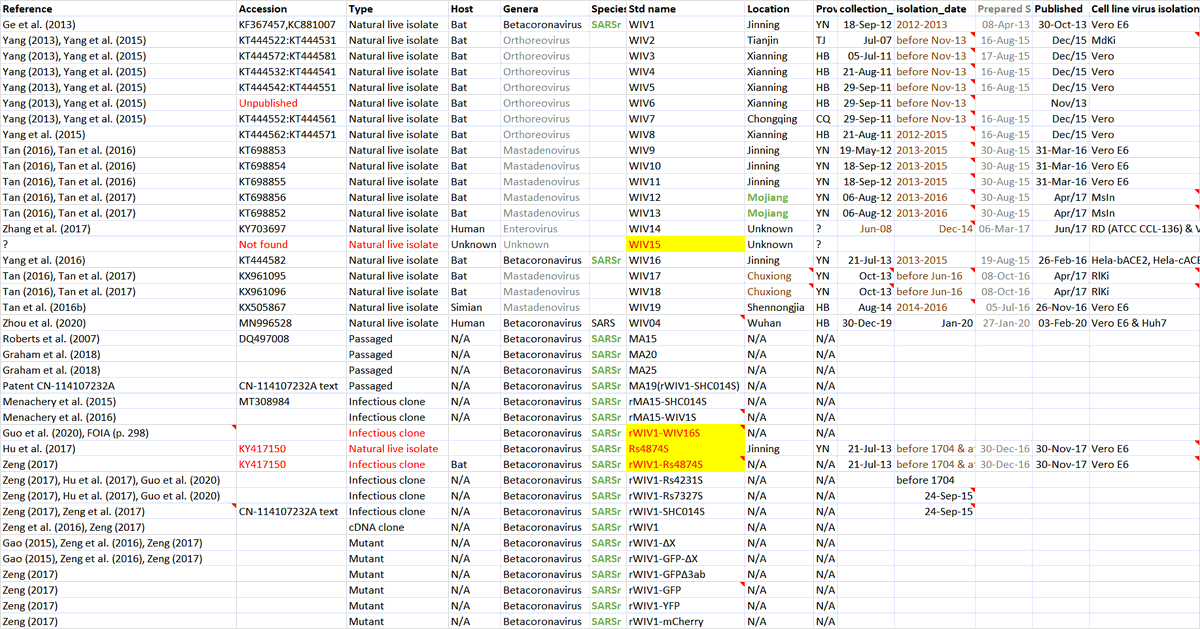The width and height of the screenshot is (1200, 629).
Task: Click the Simian host cell
Action: pos(467,307)
